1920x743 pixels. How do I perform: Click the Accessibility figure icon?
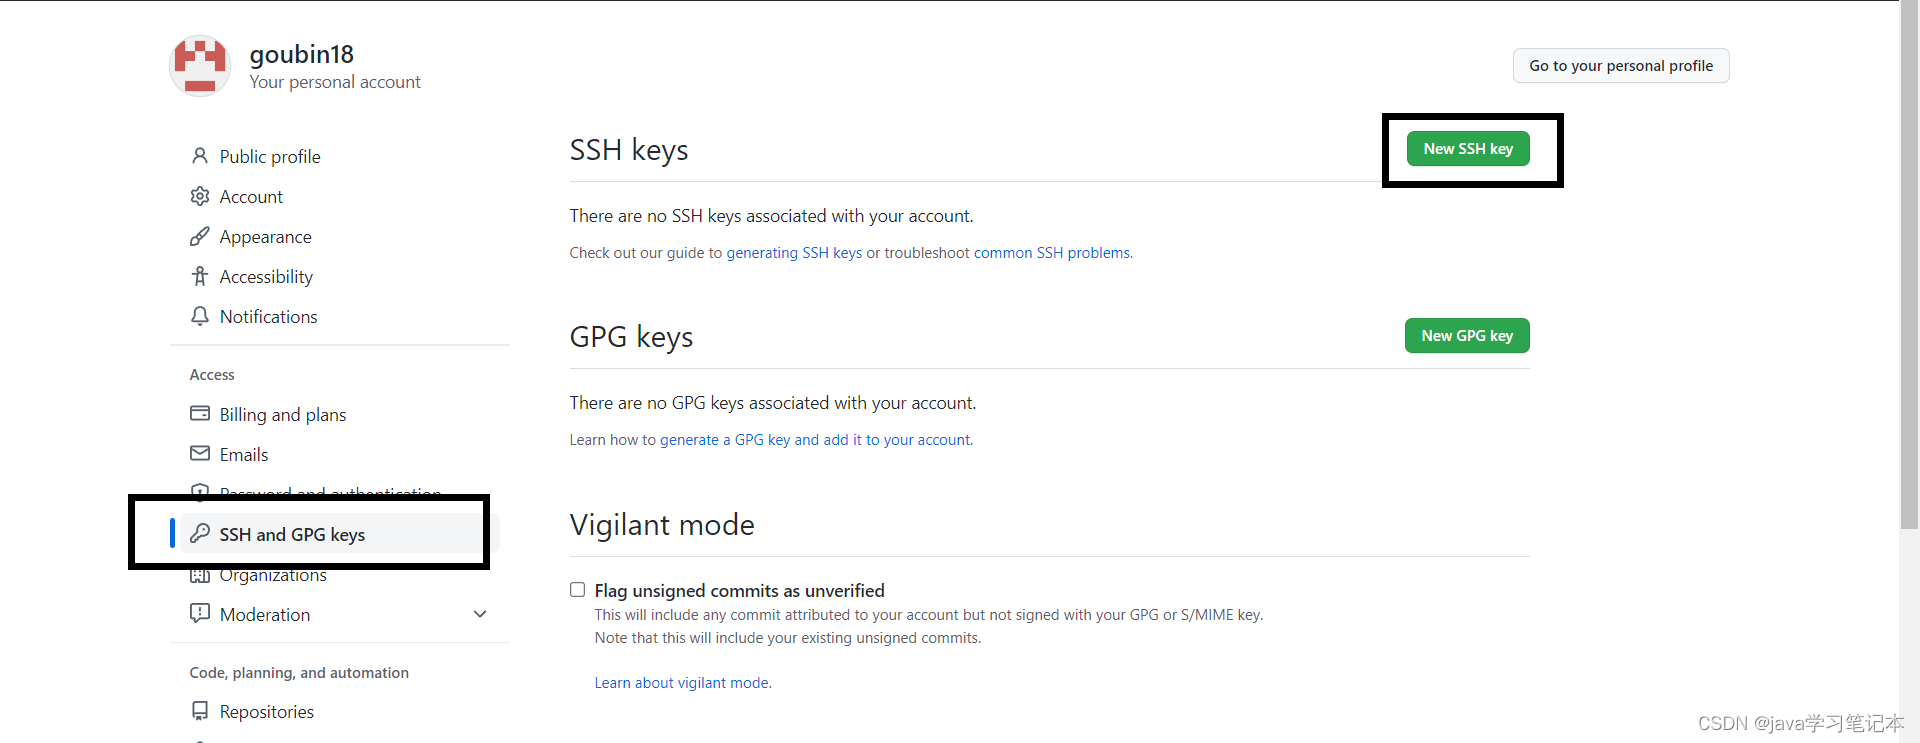tap(200, 276)
